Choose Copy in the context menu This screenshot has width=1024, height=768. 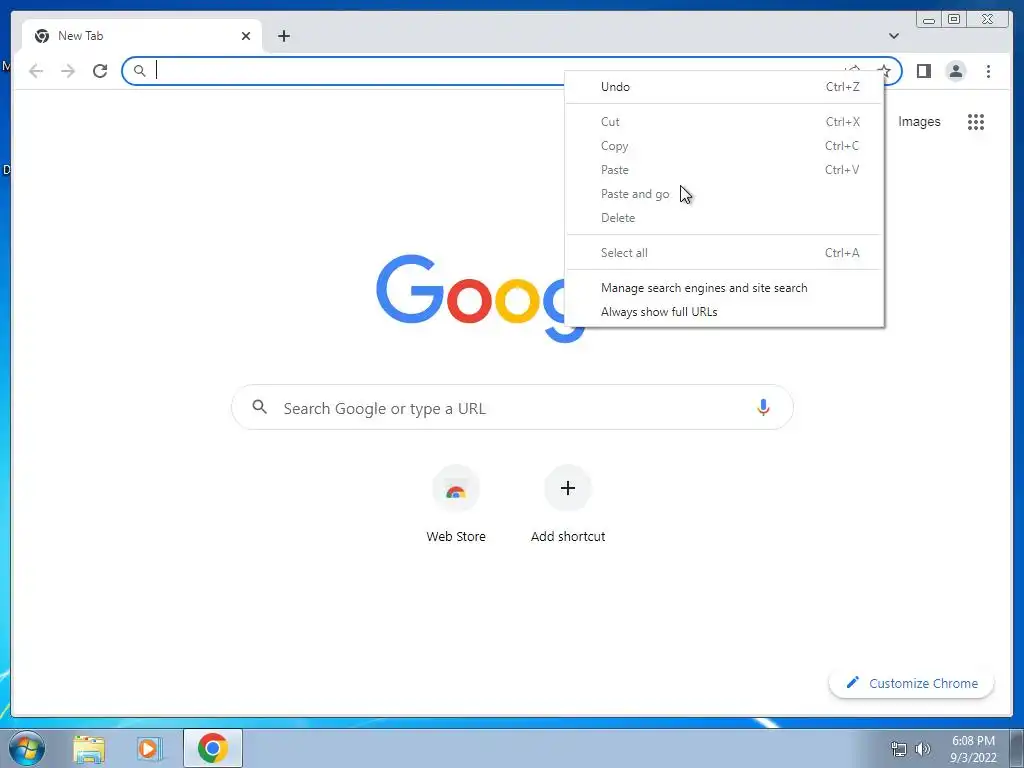[x=724, y=146]
